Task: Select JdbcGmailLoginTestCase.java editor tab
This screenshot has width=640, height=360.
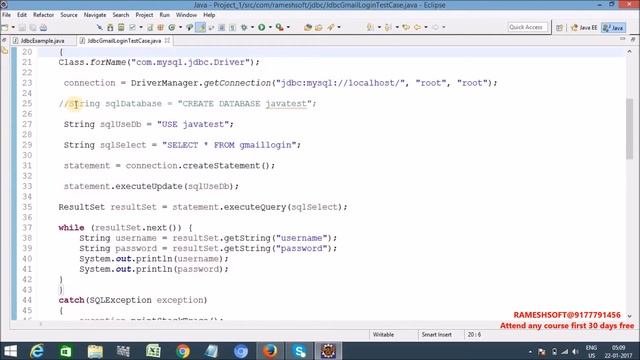Action: (124, 41)
